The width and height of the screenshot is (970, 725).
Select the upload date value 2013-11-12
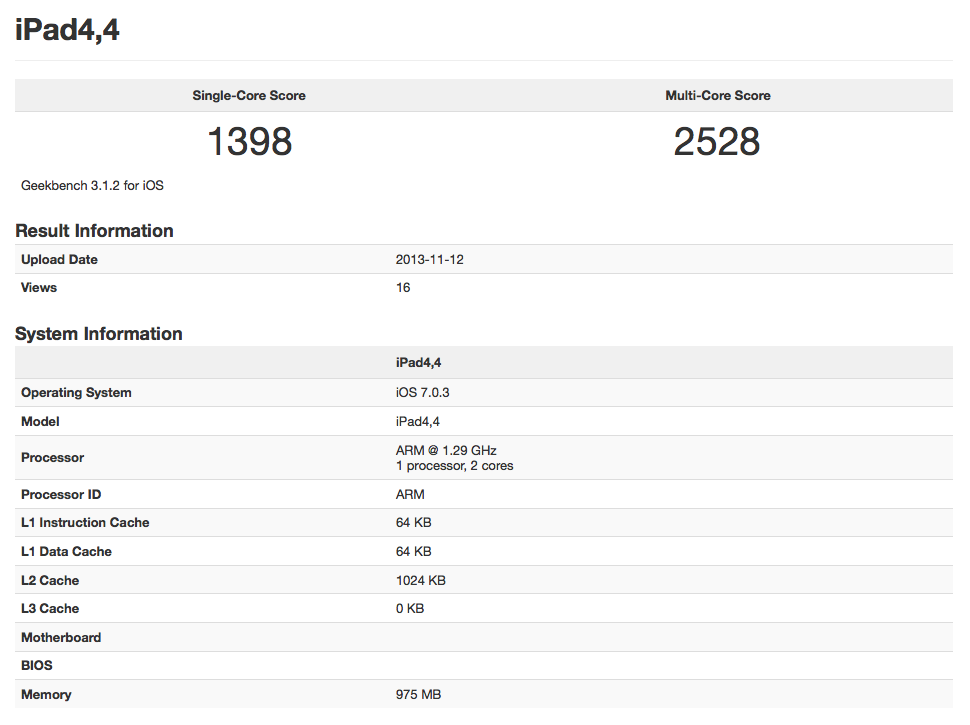tap(429, 260)
